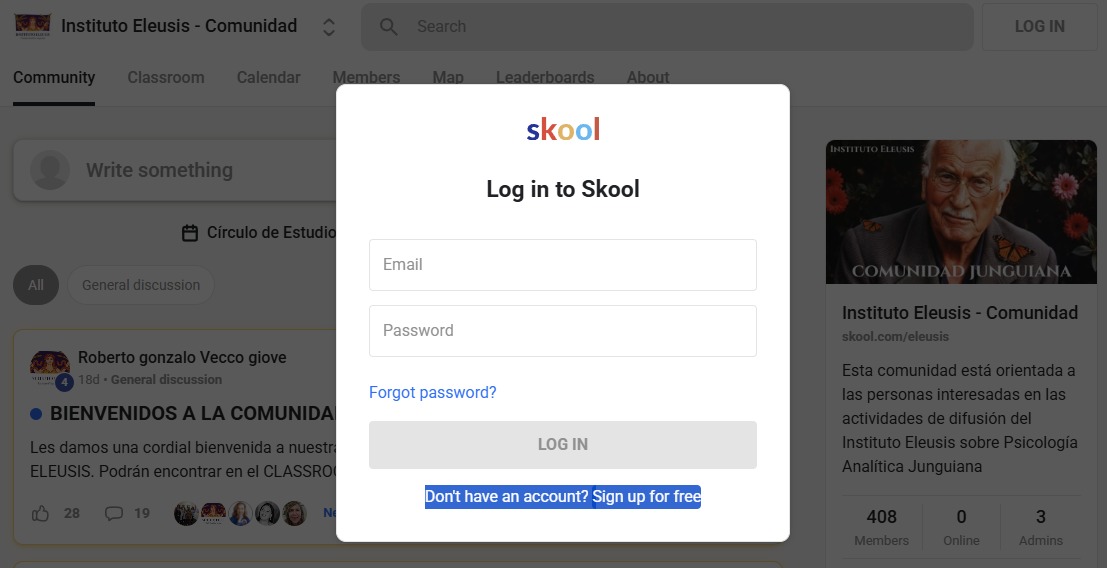Screen dimensions: 1107x568
Task: Click the Forgot password? link
Action: [433, 392]
